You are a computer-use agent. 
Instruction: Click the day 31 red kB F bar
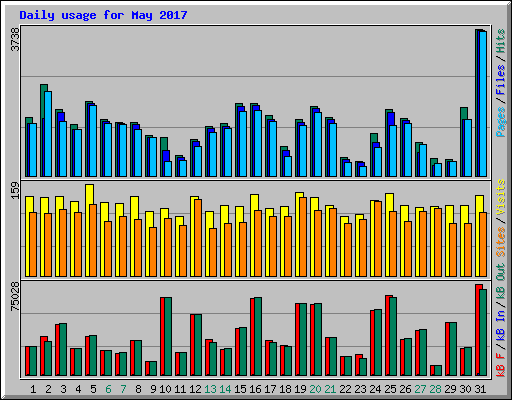click(x=478, y=330)
